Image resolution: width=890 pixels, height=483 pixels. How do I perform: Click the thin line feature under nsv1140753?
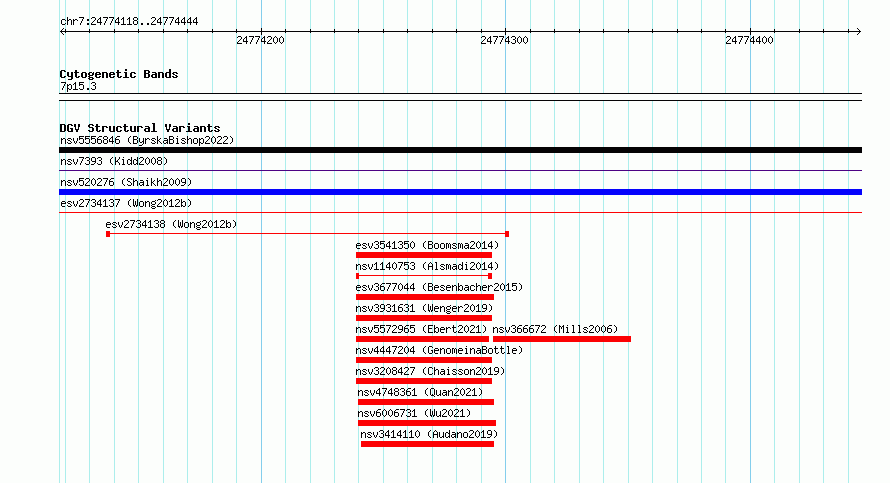pyautogui.click(x=423, y=276)
